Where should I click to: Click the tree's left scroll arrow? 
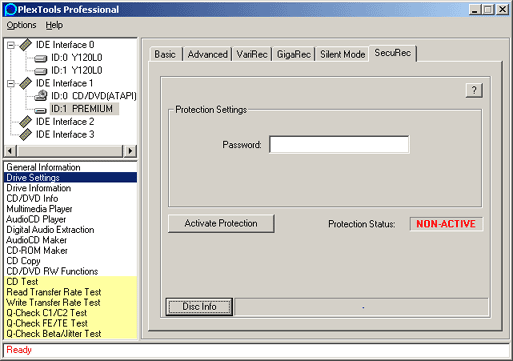pos(10,151)
